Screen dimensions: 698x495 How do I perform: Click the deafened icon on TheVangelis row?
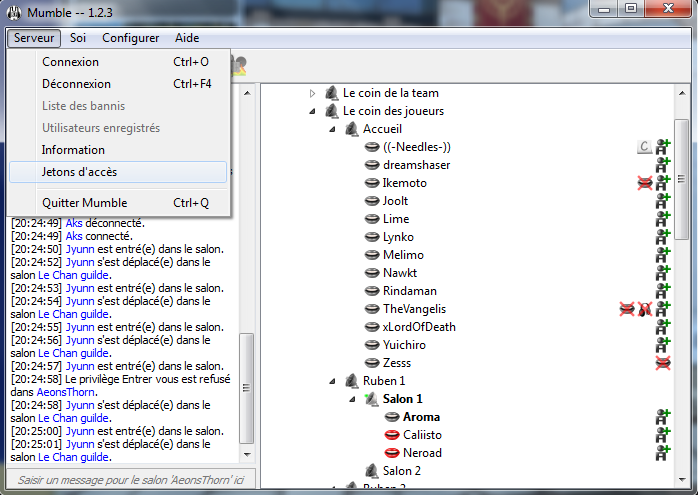[x=645, y=309]
